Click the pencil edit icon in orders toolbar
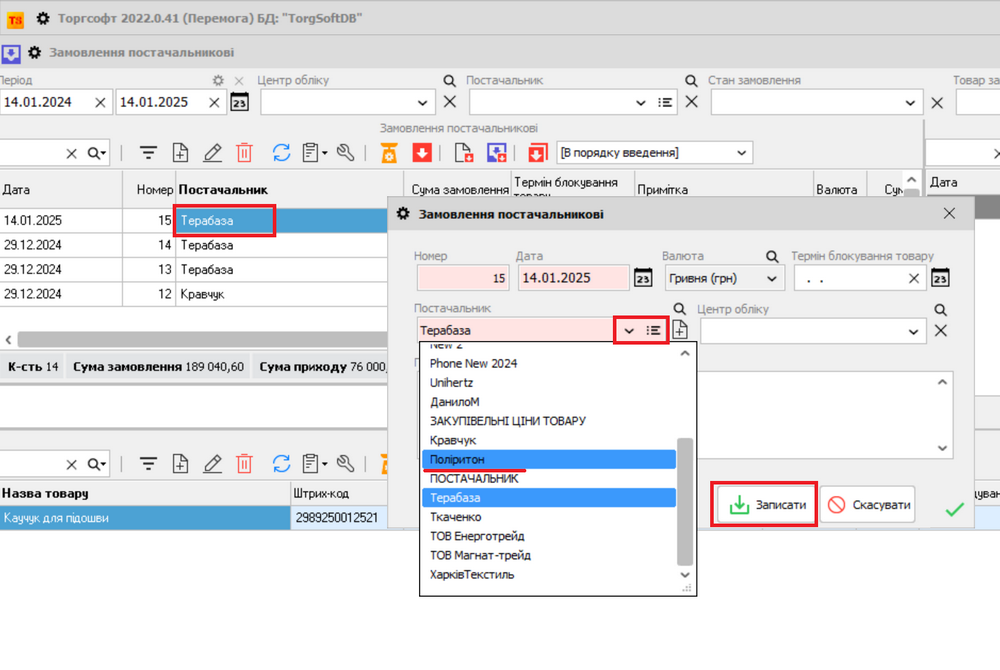The image size is (1000, 670). (212, 153)
